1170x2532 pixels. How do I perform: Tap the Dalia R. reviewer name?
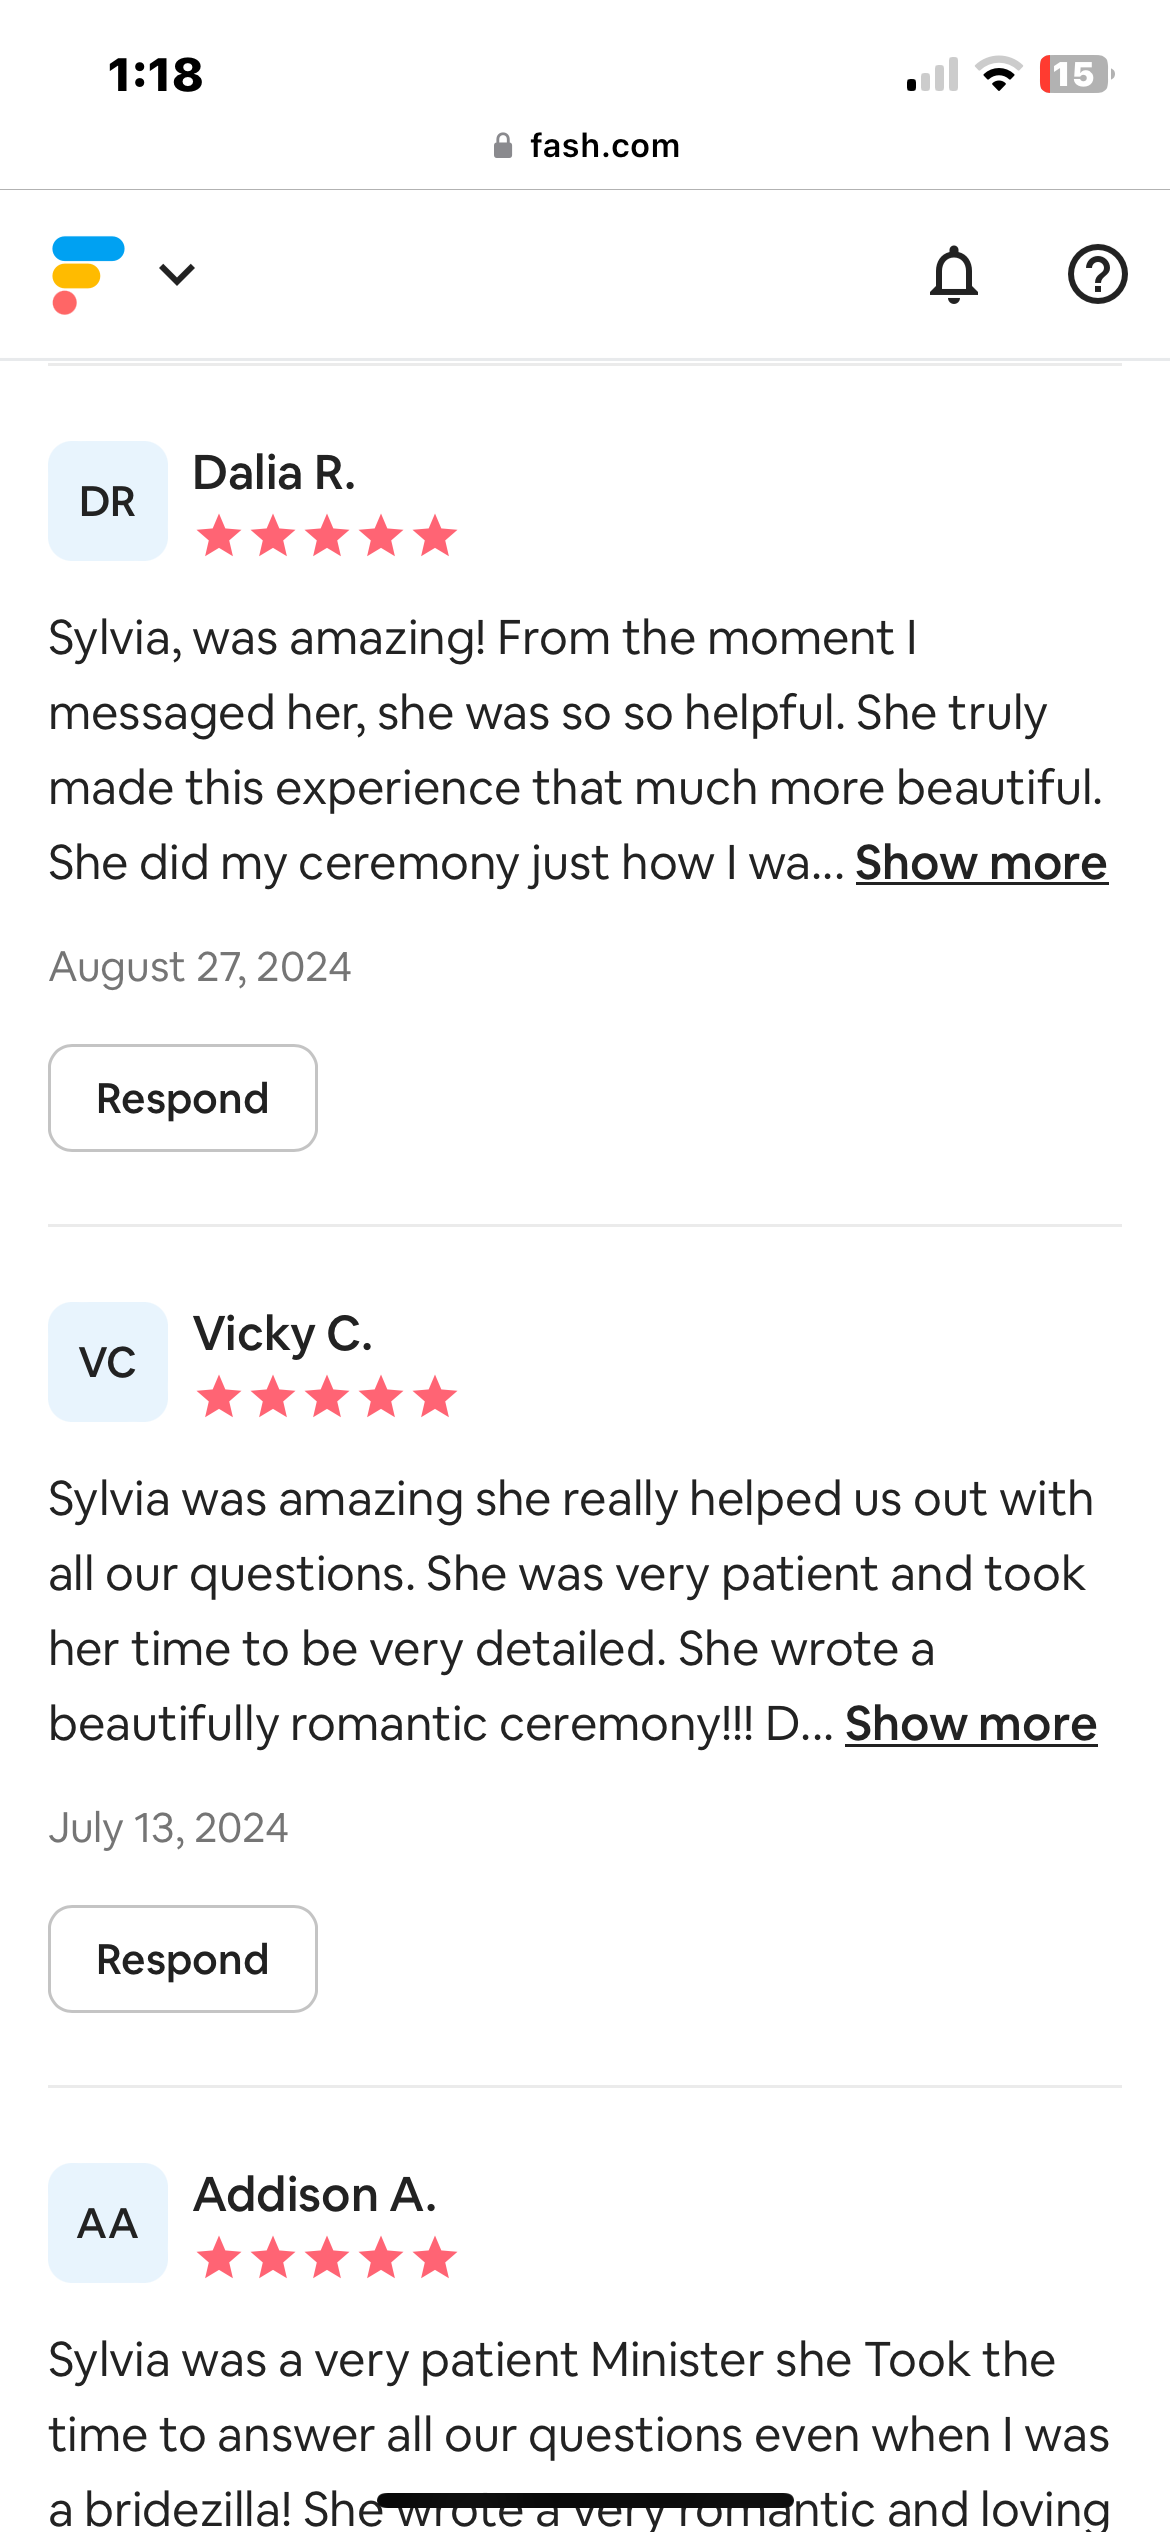(x=274, y=473)
